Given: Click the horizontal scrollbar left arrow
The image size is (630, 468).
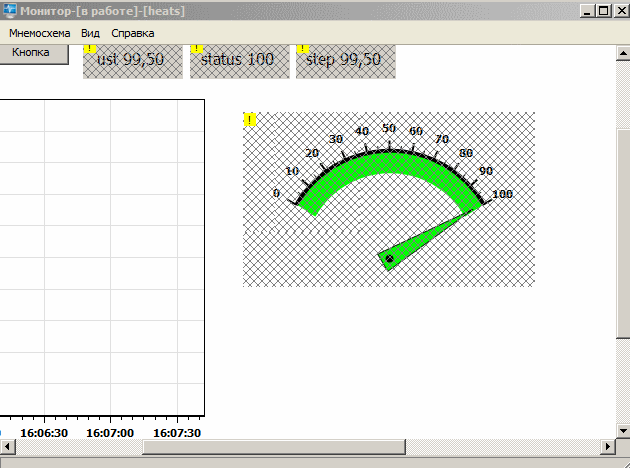Looking at the screenshot, I should click(x=8, y=446).
